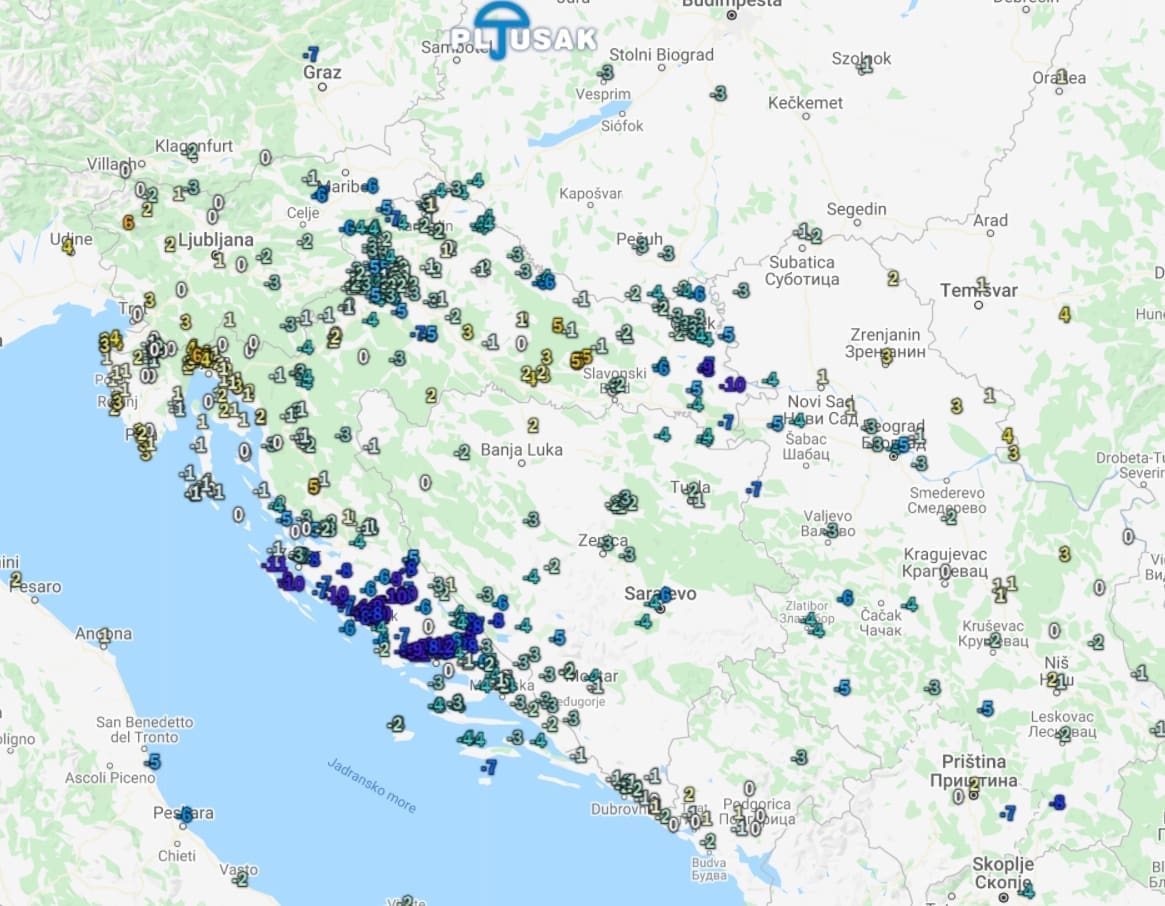Click the -10 marker west of Novi Sad
1165x906 pixels.
[x=733, y=385]
